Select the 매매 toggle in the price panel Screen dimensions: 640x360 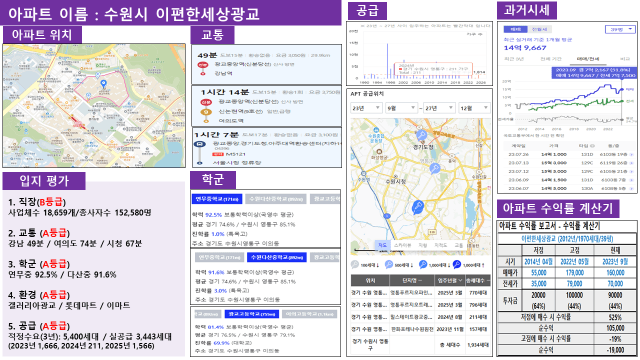(x=516, y=29)
